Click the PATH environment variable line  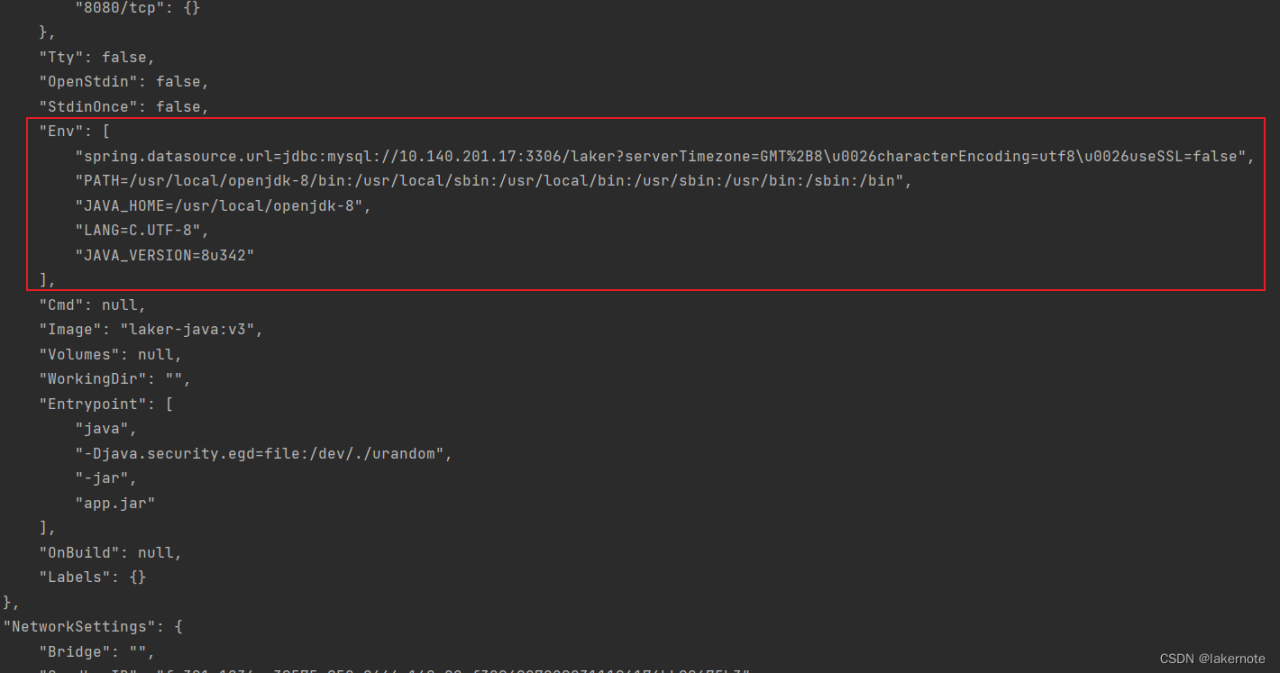(x=490, y=181)
